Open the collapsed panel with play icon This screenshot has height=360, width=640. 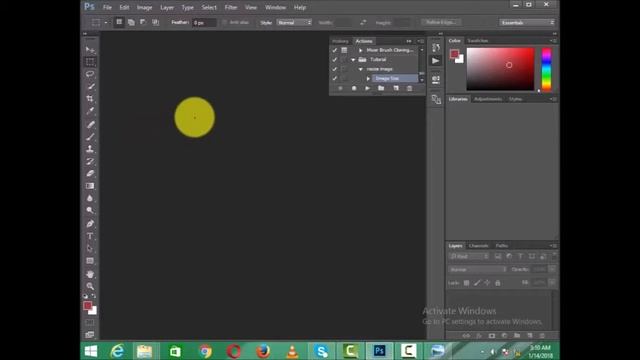[436, 61]
